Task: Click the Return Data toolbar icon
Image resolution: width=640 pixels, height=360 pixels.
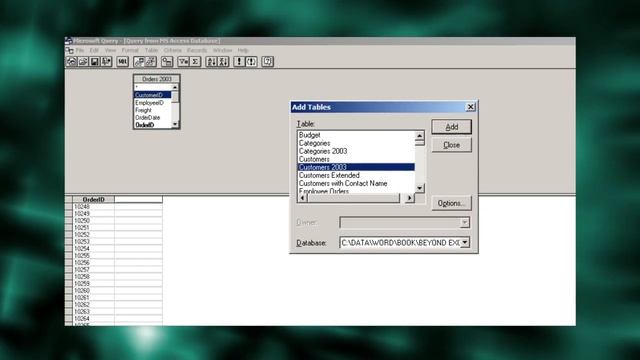Action: (106, 62)
